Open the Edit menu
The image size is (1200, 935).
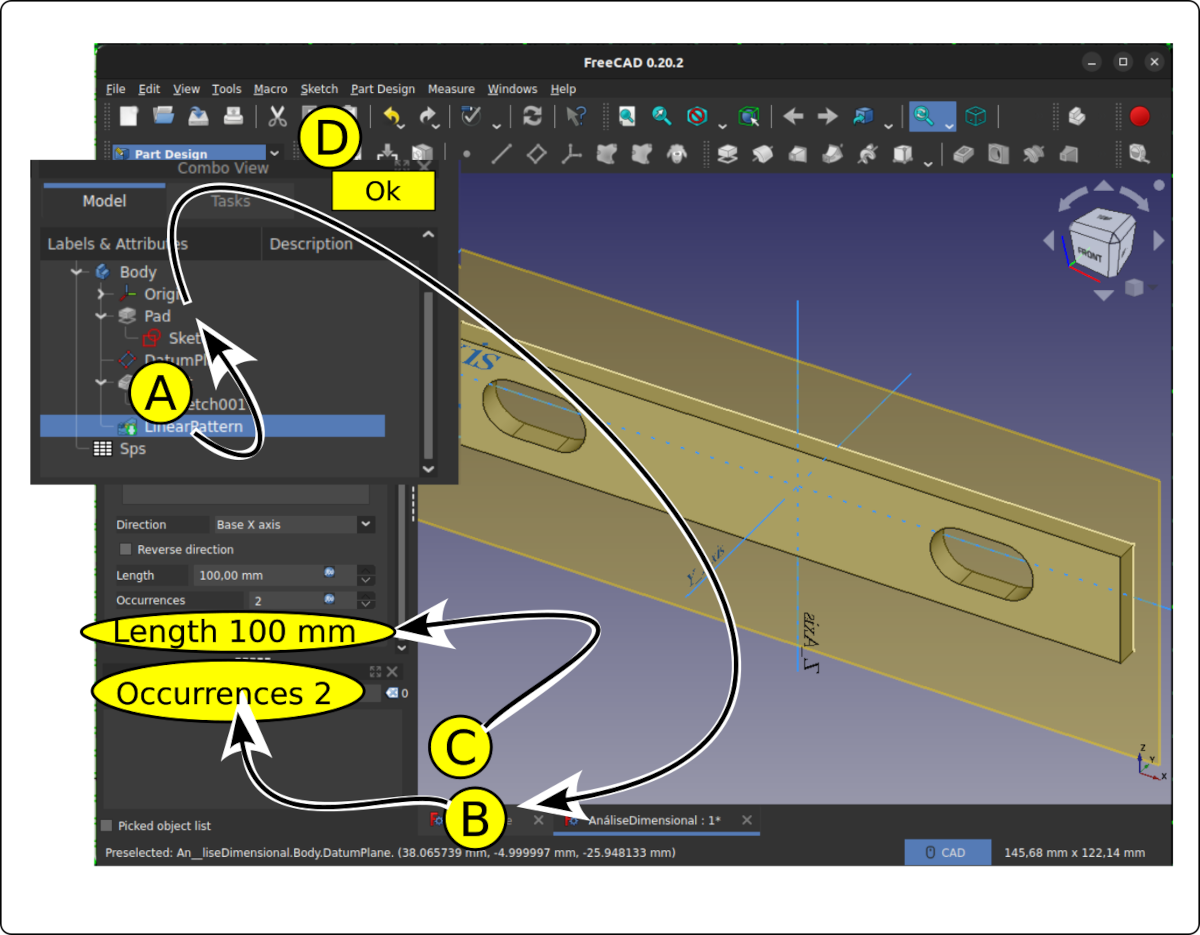pos(149,89)
